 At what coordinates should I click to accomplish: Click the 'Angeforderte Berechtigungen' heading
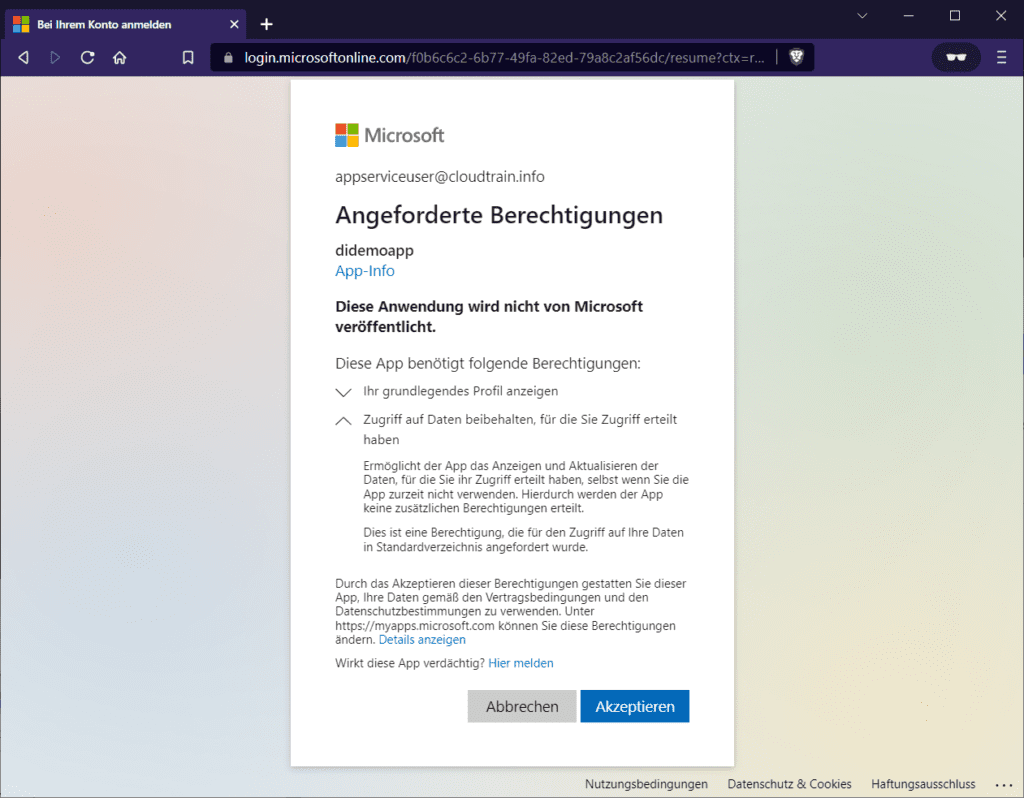(499, 215)
